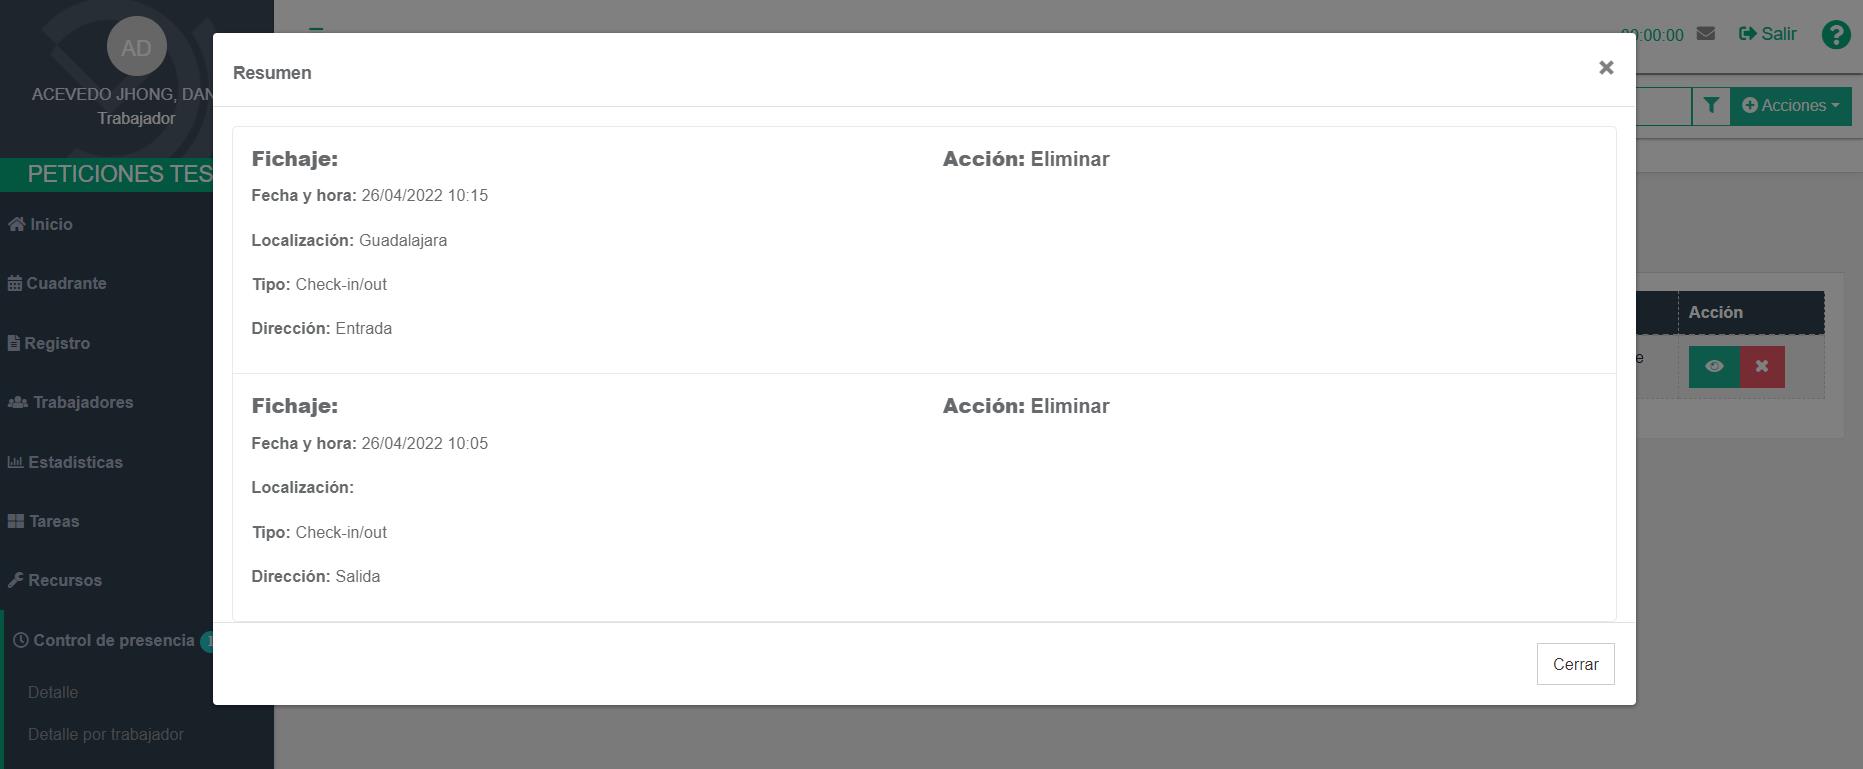Open the mail envelope icon
Screen dimensions: 1863x769
[1706, 34]
